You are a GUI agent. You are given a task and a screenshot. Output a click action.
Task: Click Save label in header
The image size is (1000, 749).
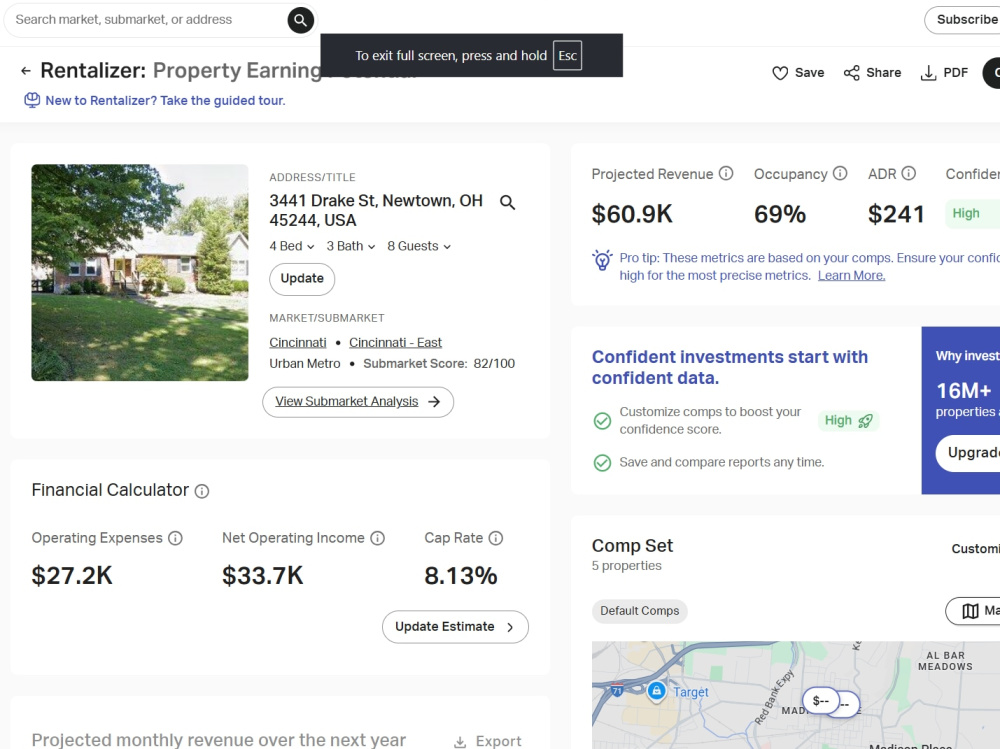point(809,73)
